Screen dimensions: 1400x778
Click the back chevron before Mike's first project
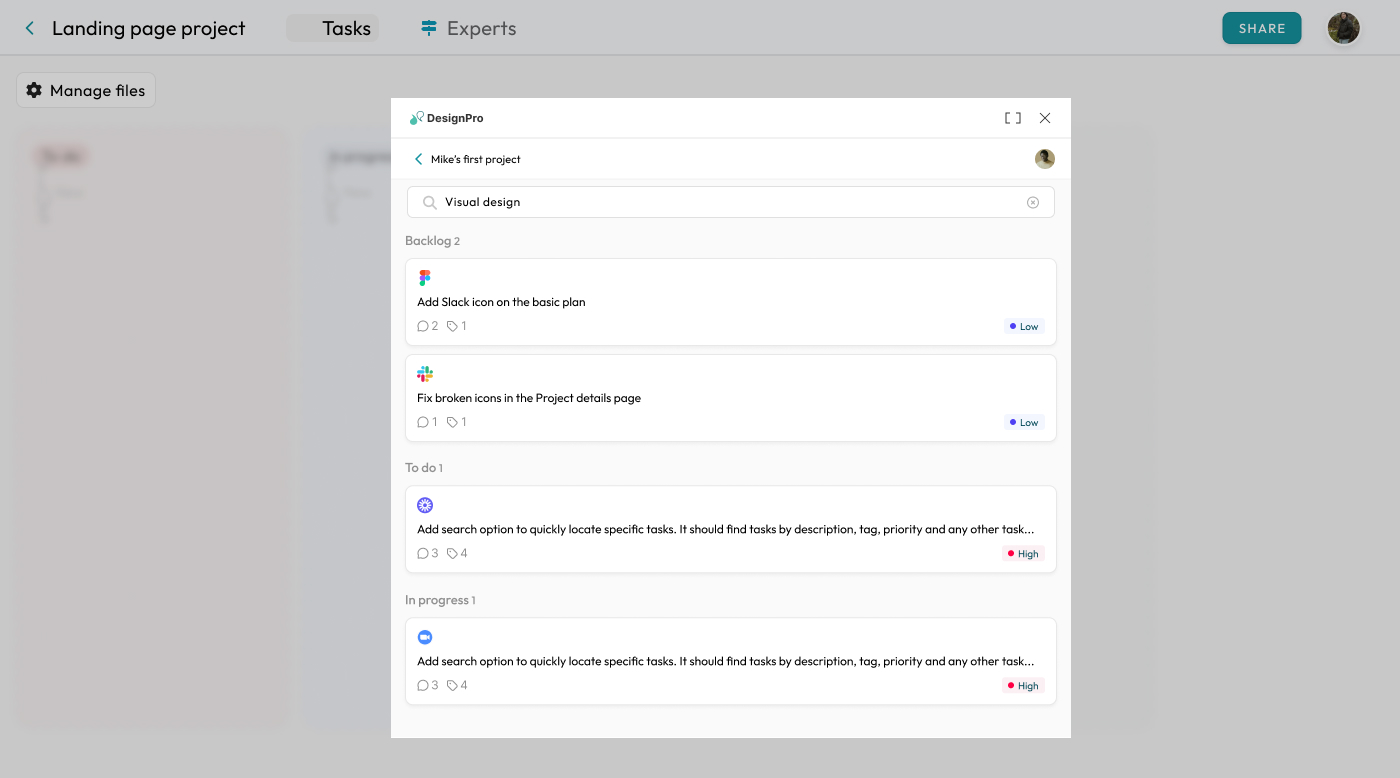418,158
